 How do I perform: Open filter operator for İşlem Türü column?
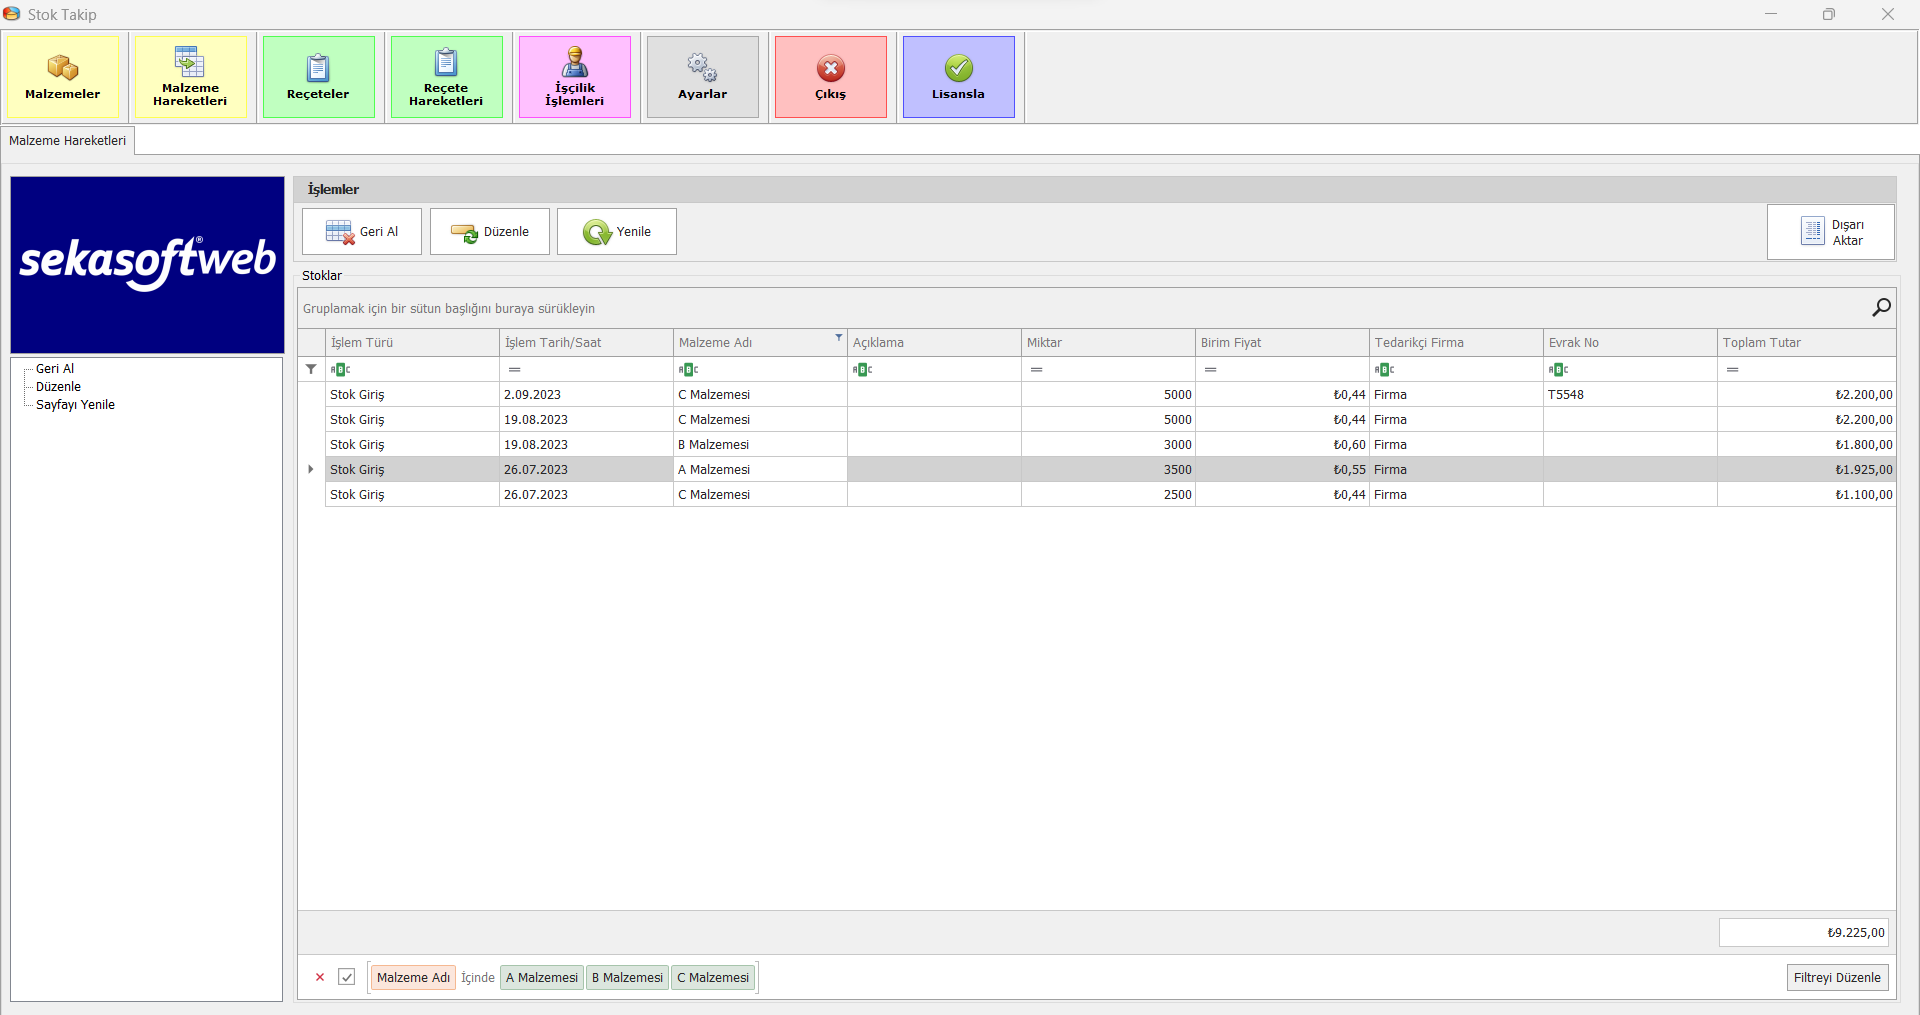[x=341, y=370]
